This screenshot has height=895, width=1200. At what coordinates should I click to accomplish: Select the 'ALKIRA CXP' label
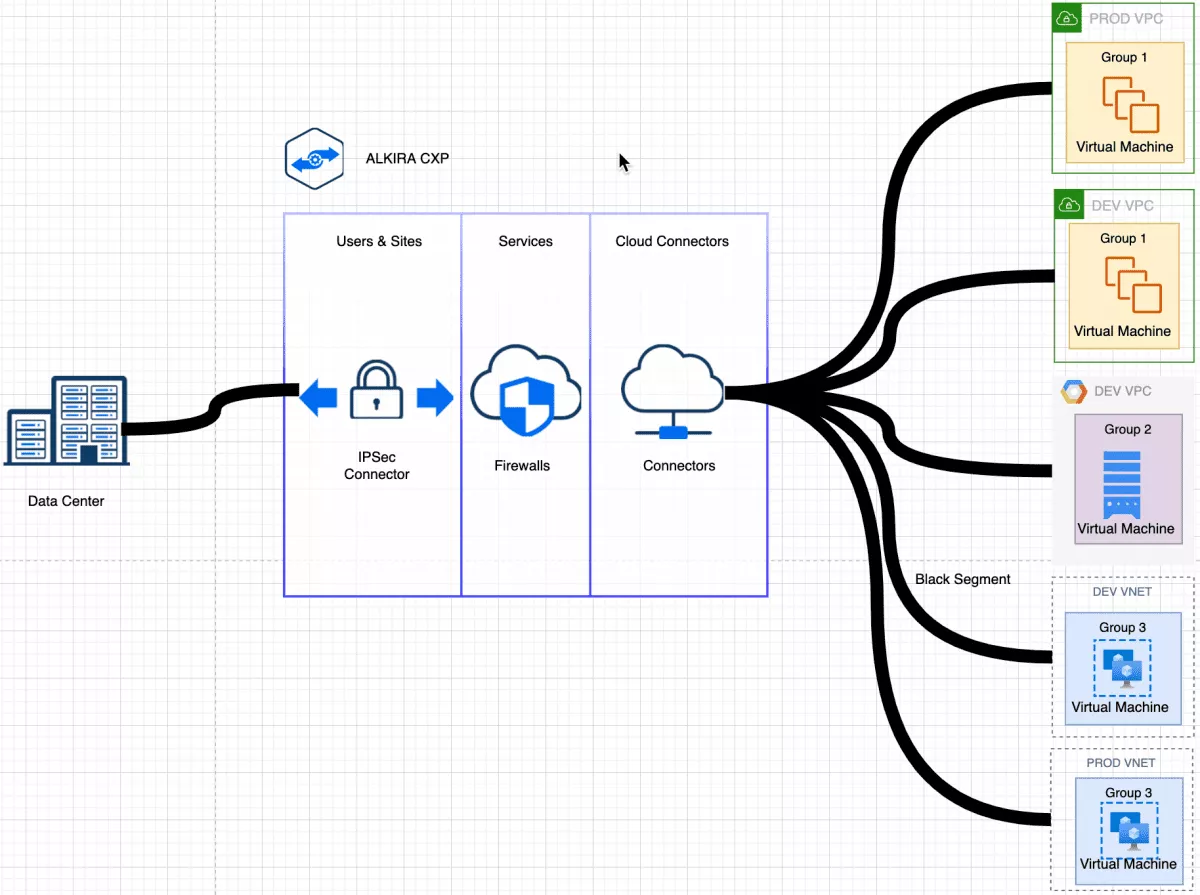pyautogui.click(x=408, y=158)
